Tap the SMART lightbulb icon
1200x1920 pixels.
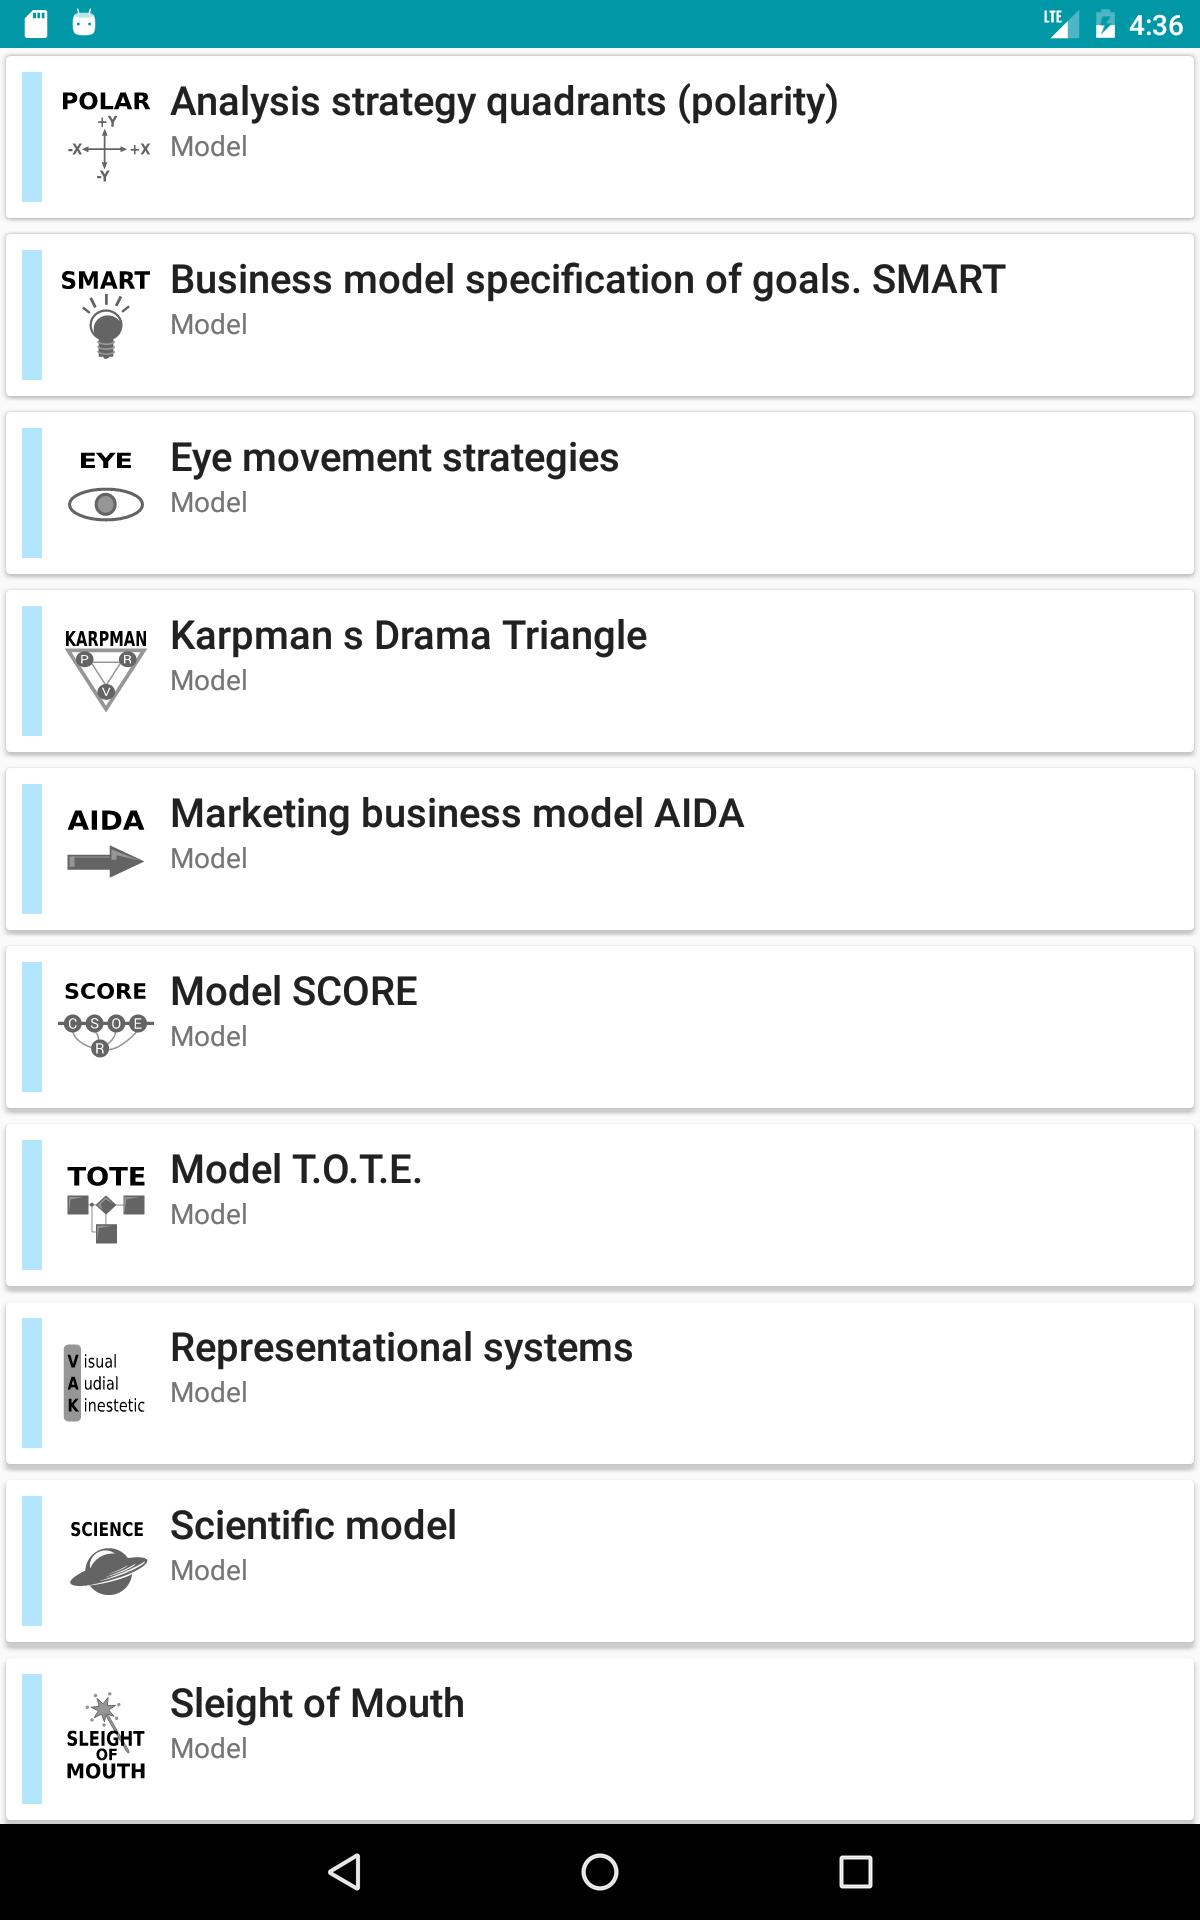(106, 315)
